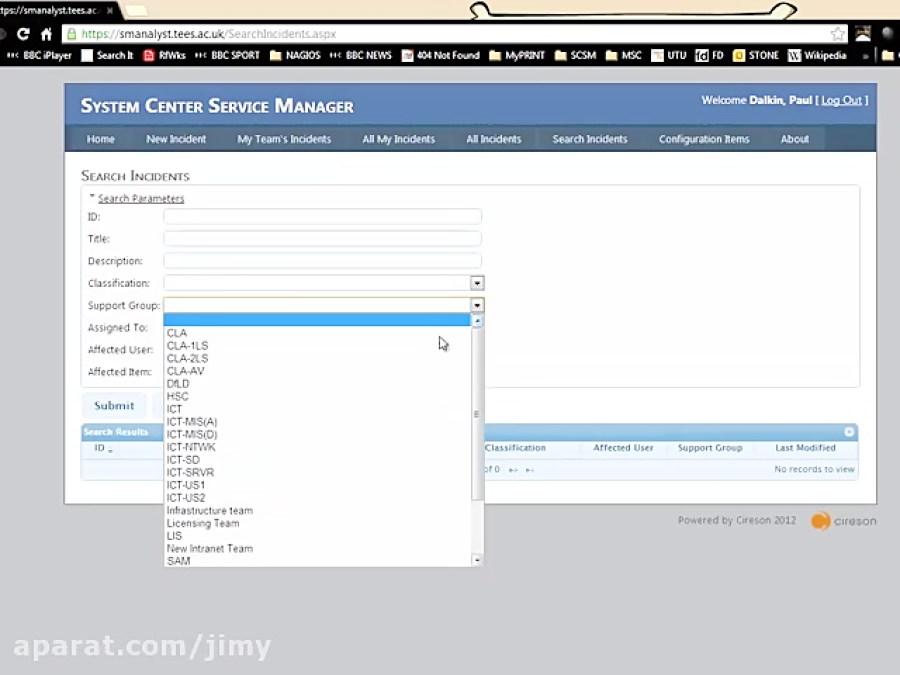Click the Log Out link
This screenshot has height=675, width=900.
point(841,100)
